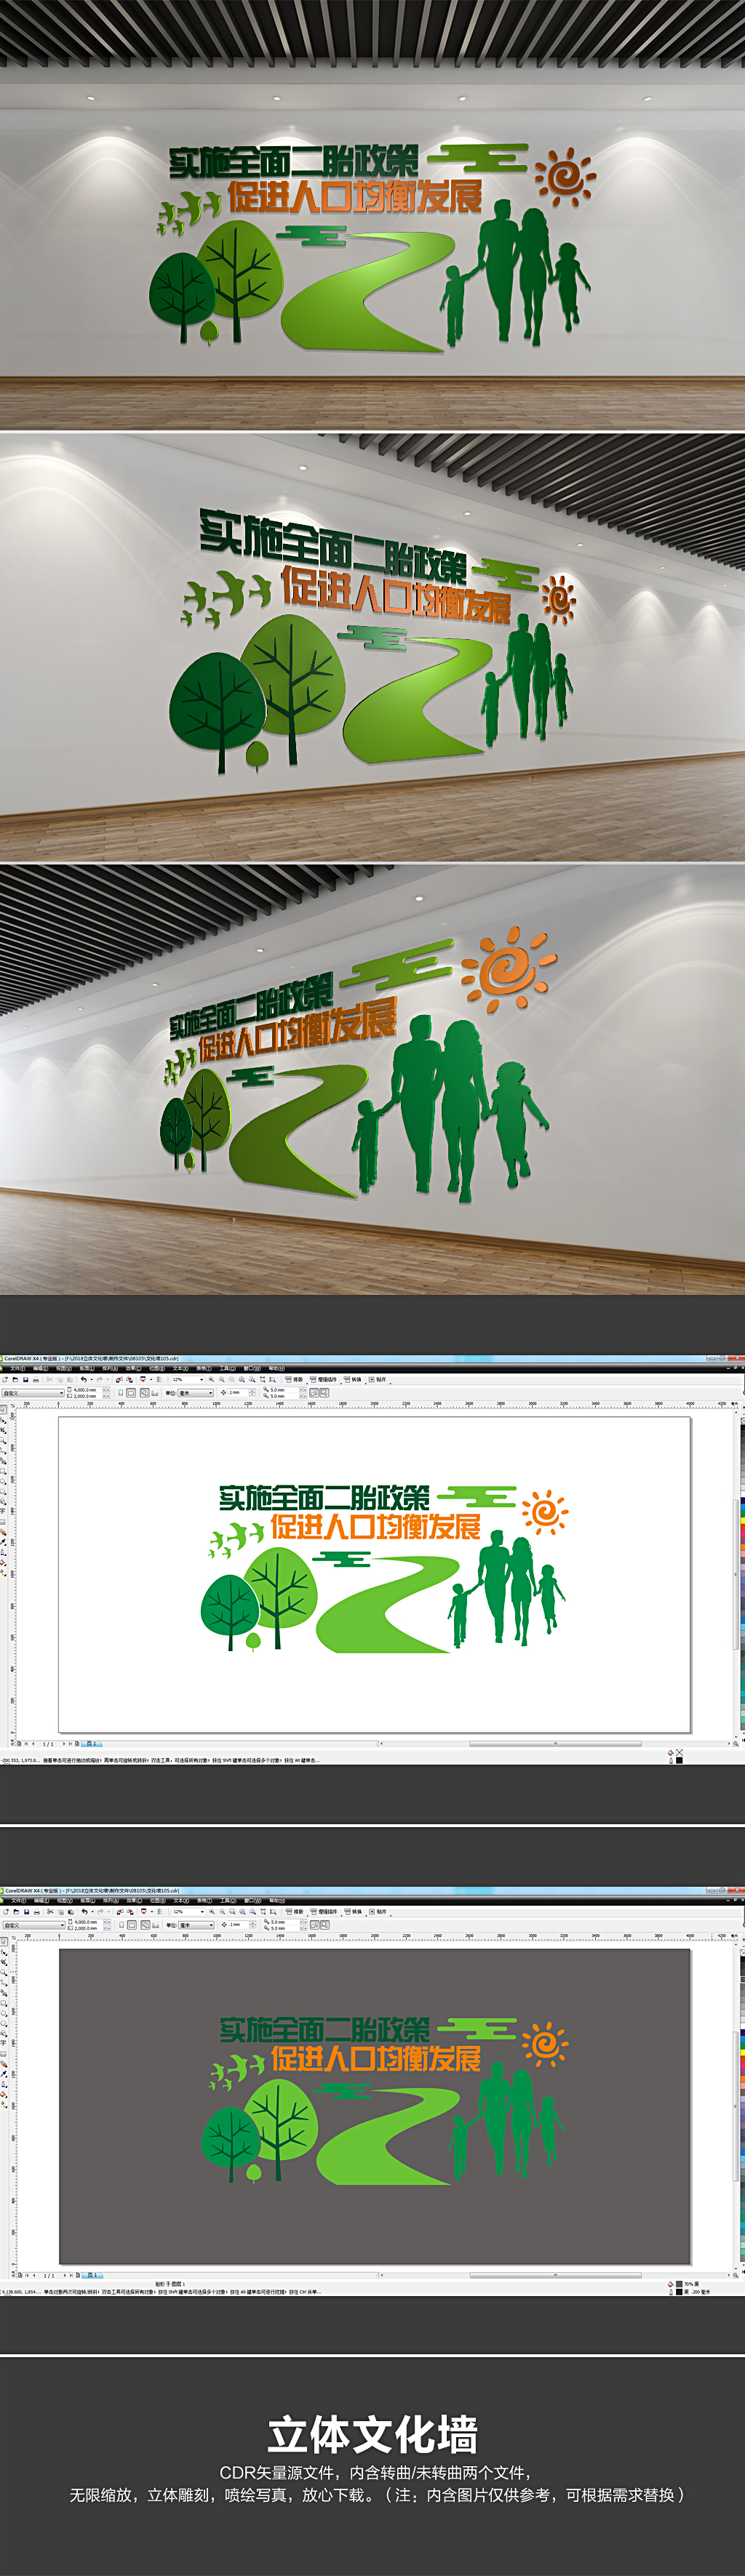Select Pick tool in gray-page window toolbox
This screenshot has width=745, height=2576.
(3, 1942)
